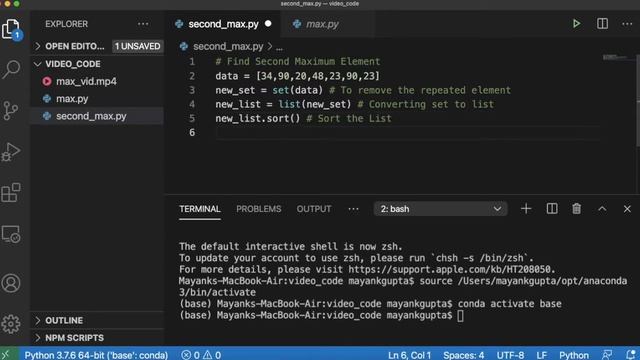The image size is (640, 360).
Task: Open the feedback icon in status bar
Action: pyautogui.click(x=607, y=355)
